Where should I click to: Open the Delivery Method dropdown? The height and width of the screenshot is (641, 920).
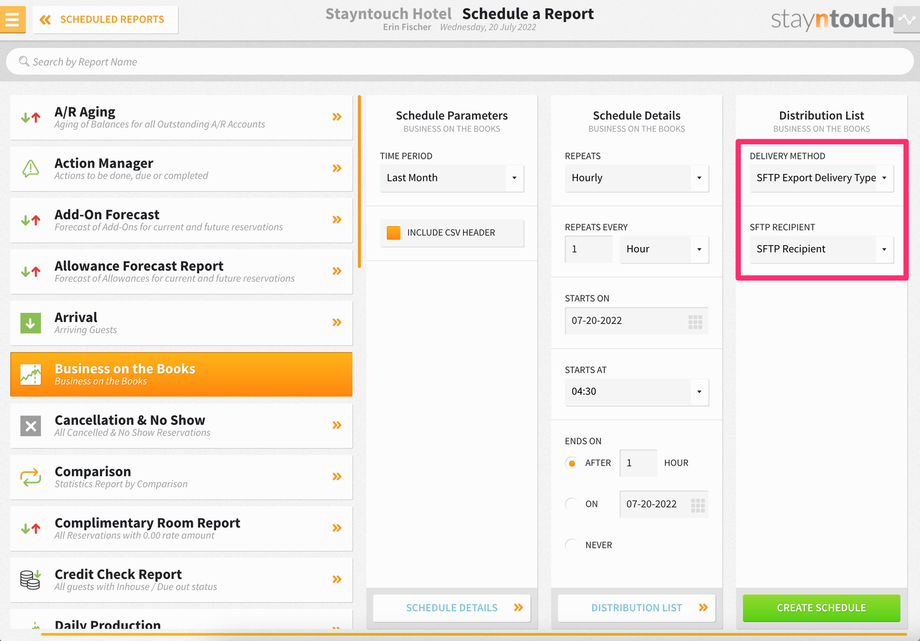(x=821, y=178)
